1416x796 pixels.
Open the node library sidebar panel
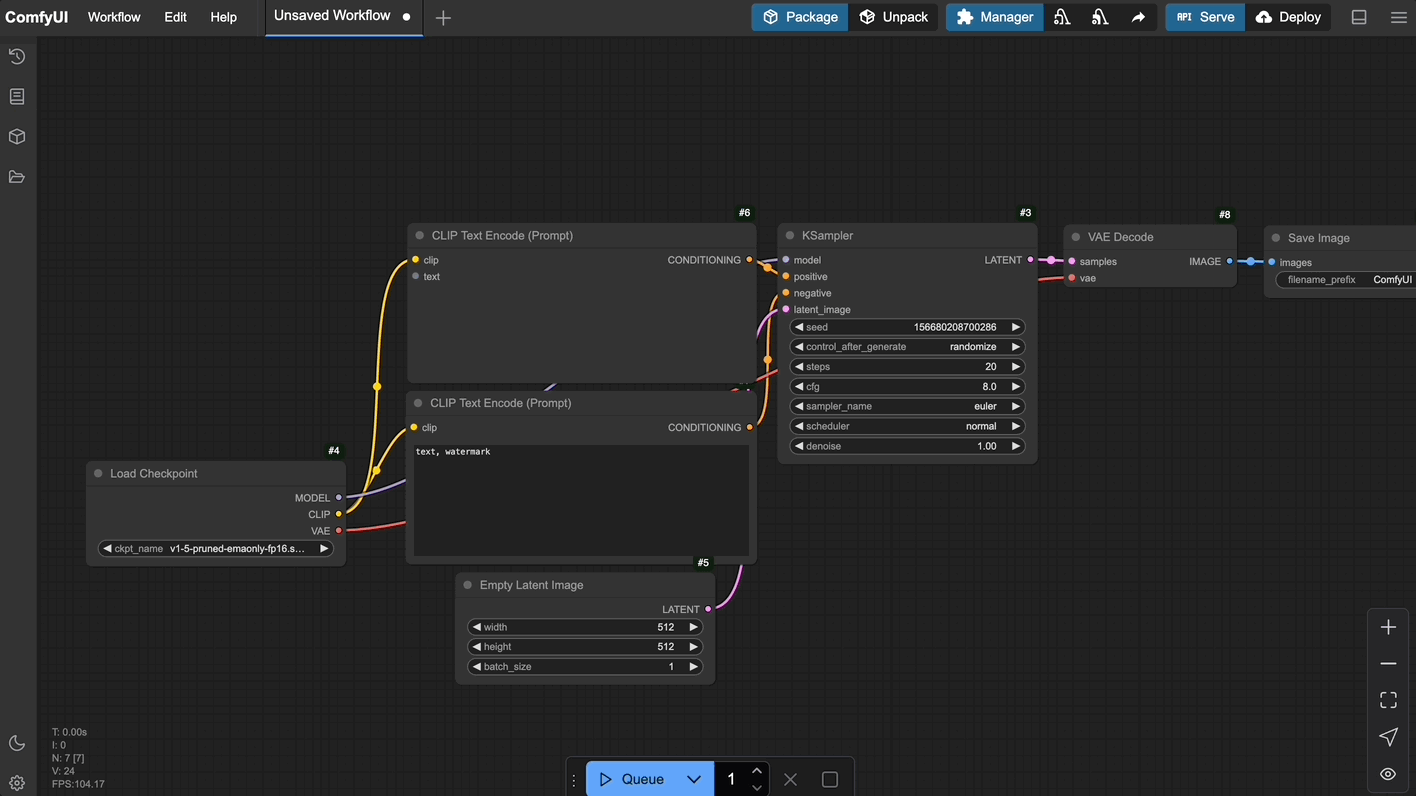tap(17, 97)
